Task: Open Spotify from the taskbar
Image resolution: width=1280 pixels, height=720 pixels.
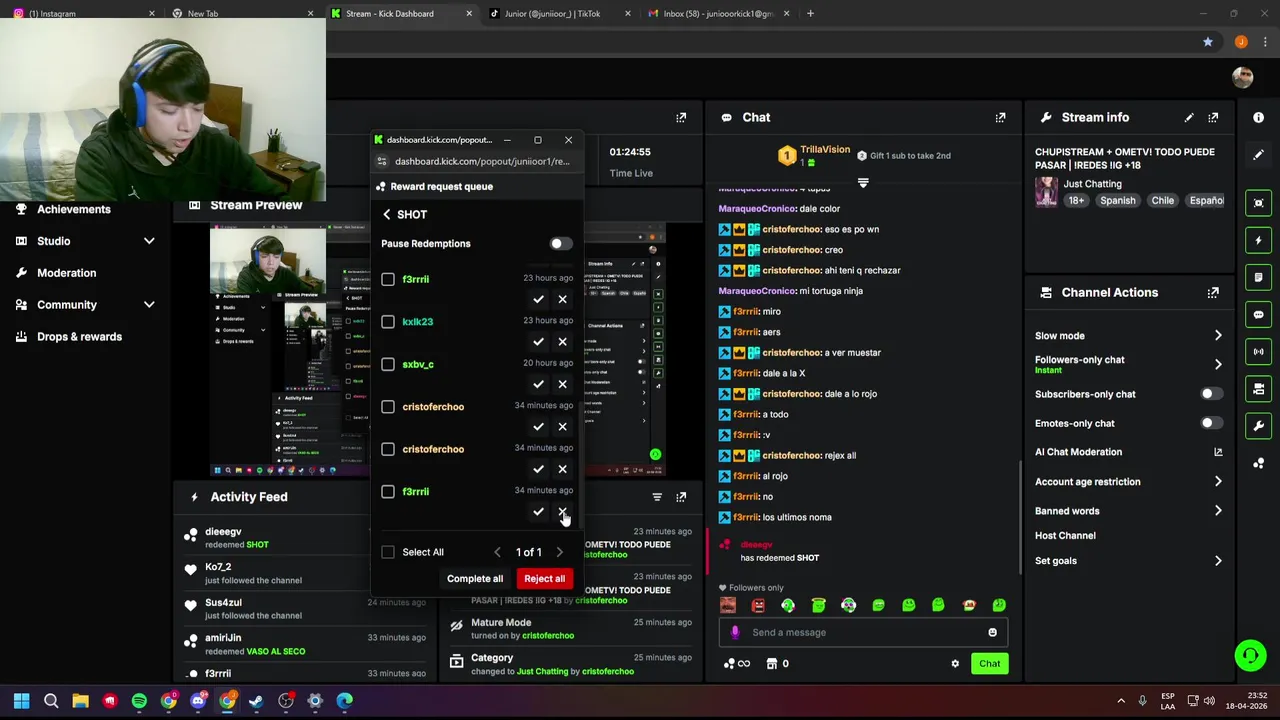Action: (139, 701)
